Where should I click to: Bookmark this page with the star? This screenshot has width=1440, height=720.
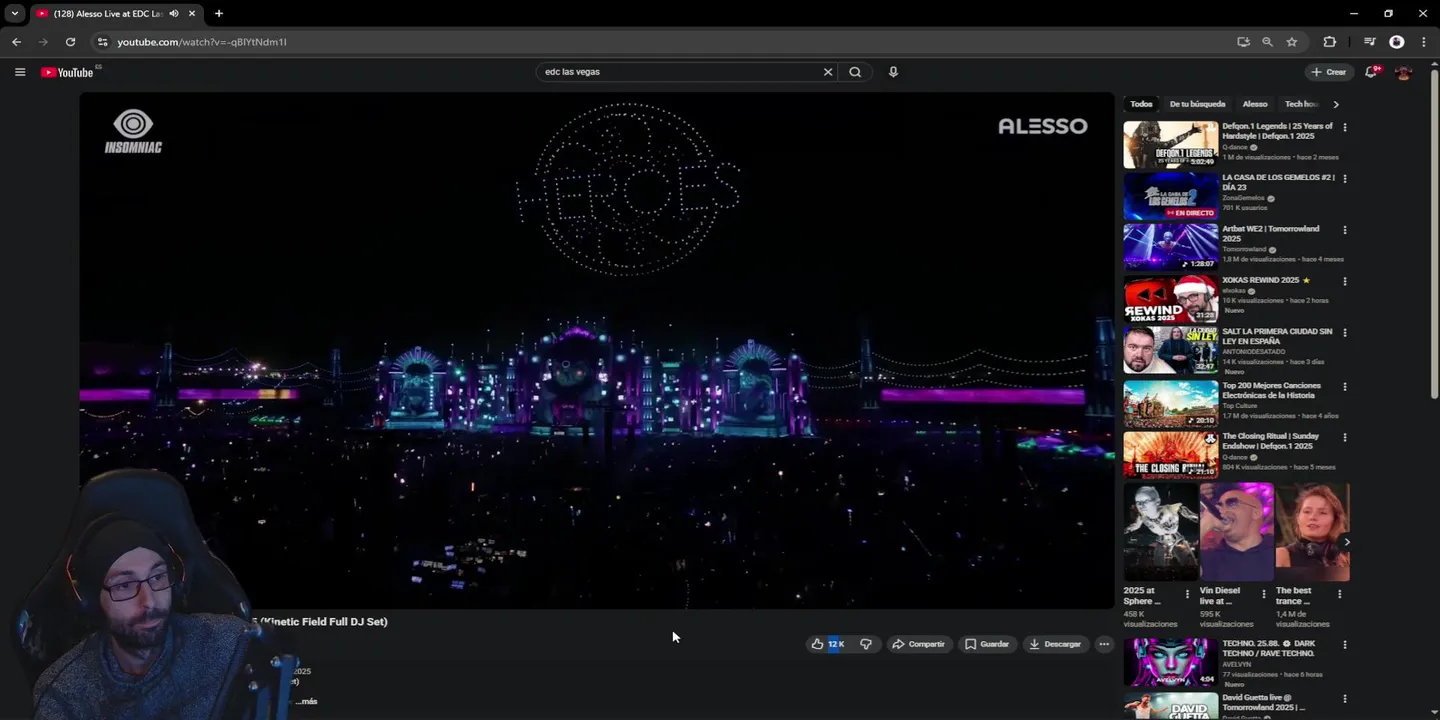pos(1292,42)
